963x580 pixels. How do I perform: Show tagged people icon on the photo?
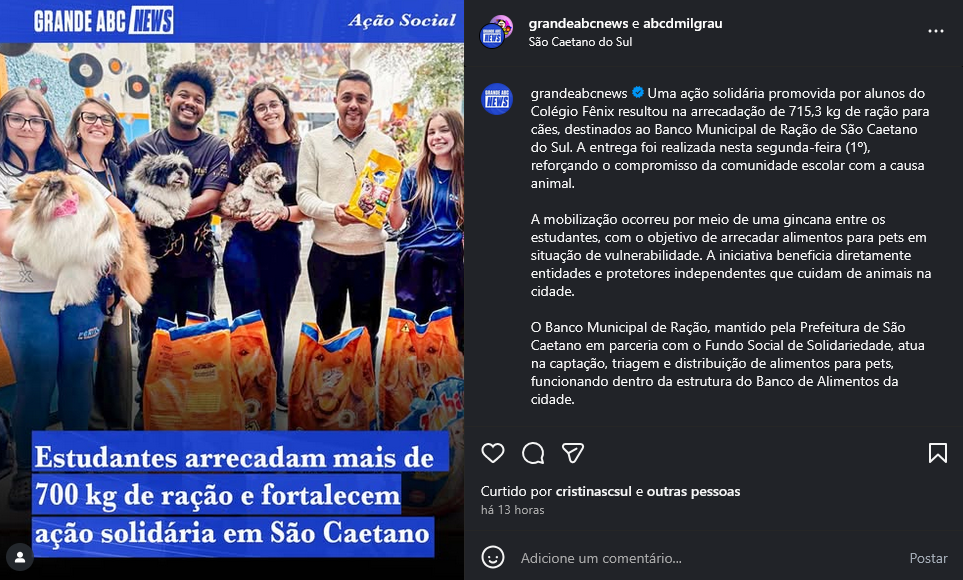coord(20,557)
